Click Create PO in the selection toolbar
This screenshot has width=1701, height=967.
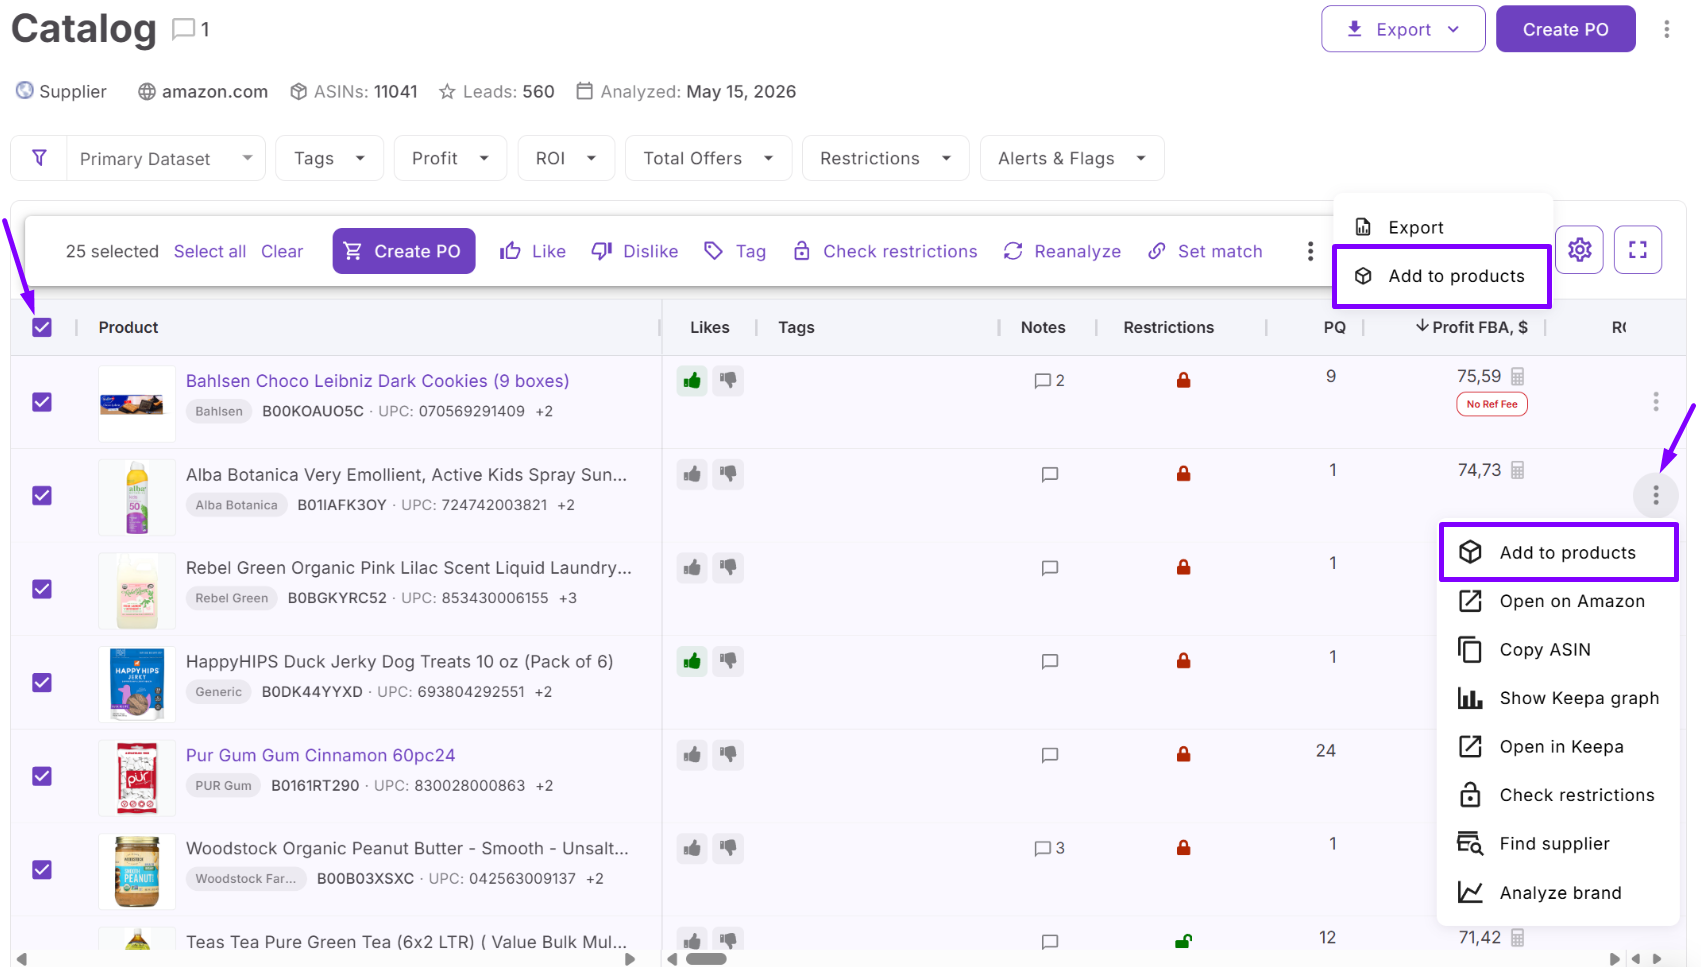(x=404, y=251)
